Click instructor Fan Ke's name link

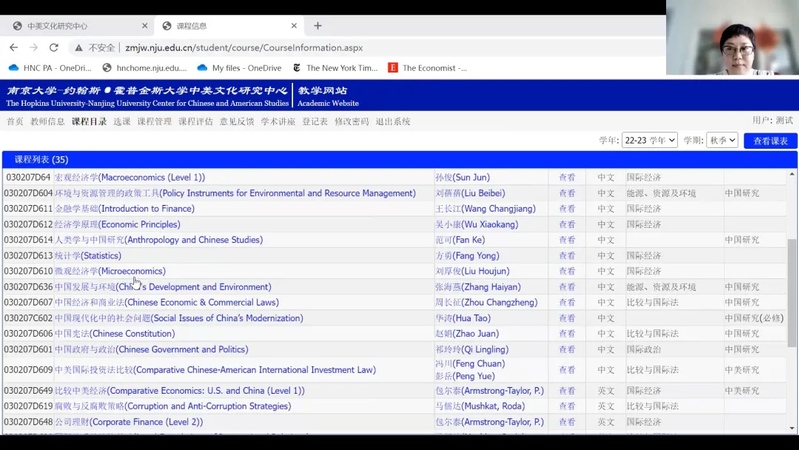pyautogui.click(x=460, y=240)
